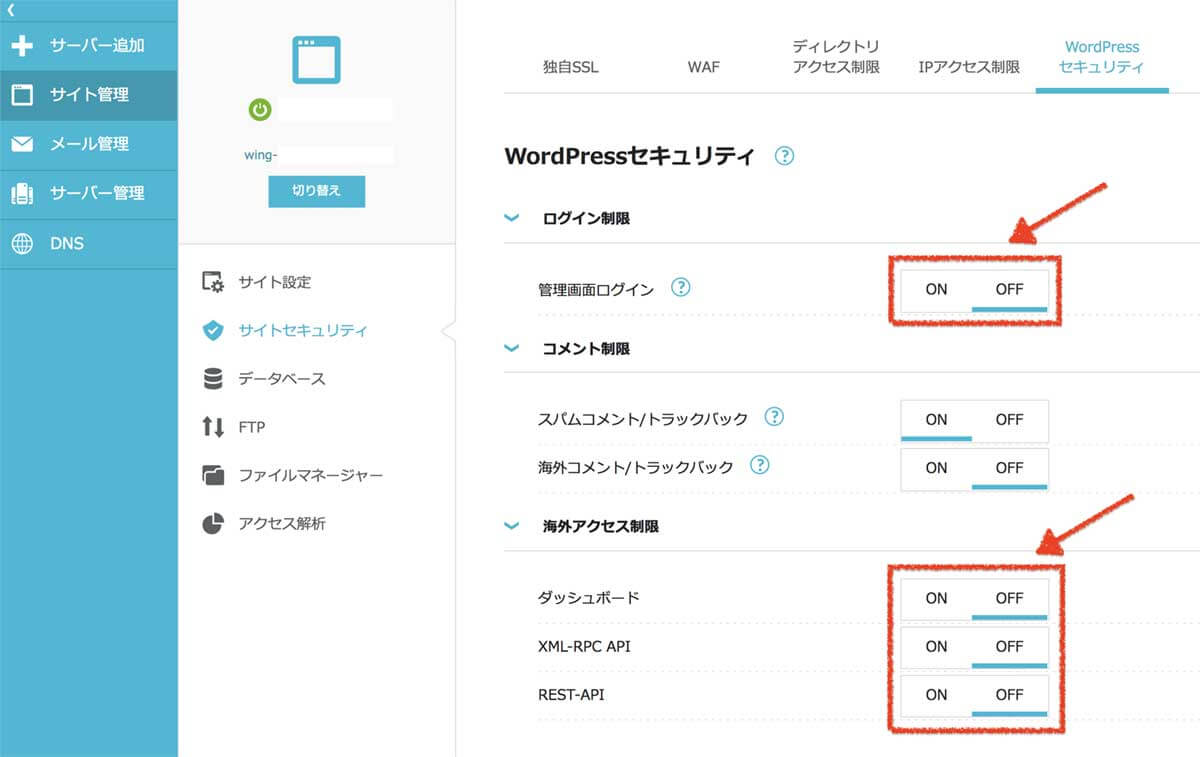
Task: Open メール管理 in the sidebar
Action: pos(89,144)
